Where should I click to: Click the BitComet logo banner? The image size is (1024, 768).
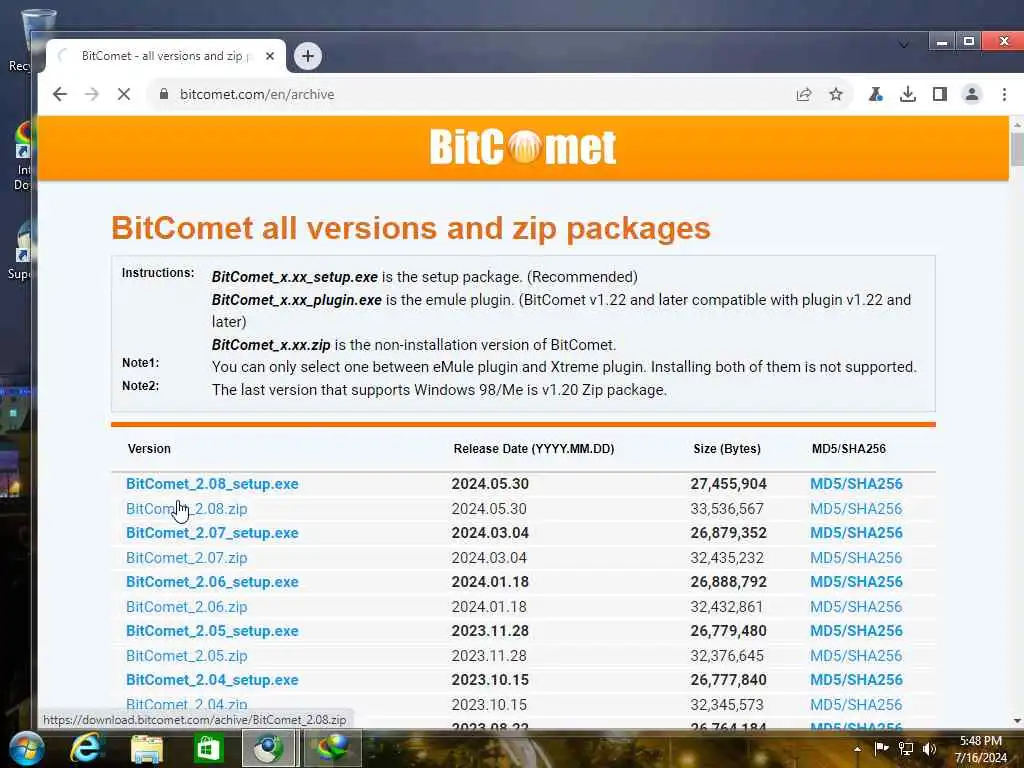(x=523, y=147)
